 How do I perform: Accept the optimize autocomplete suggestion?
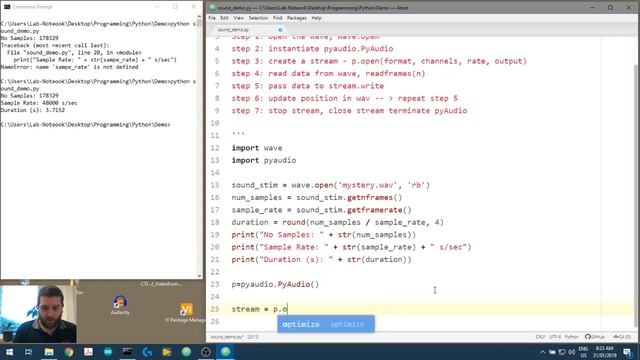[326, 324]
